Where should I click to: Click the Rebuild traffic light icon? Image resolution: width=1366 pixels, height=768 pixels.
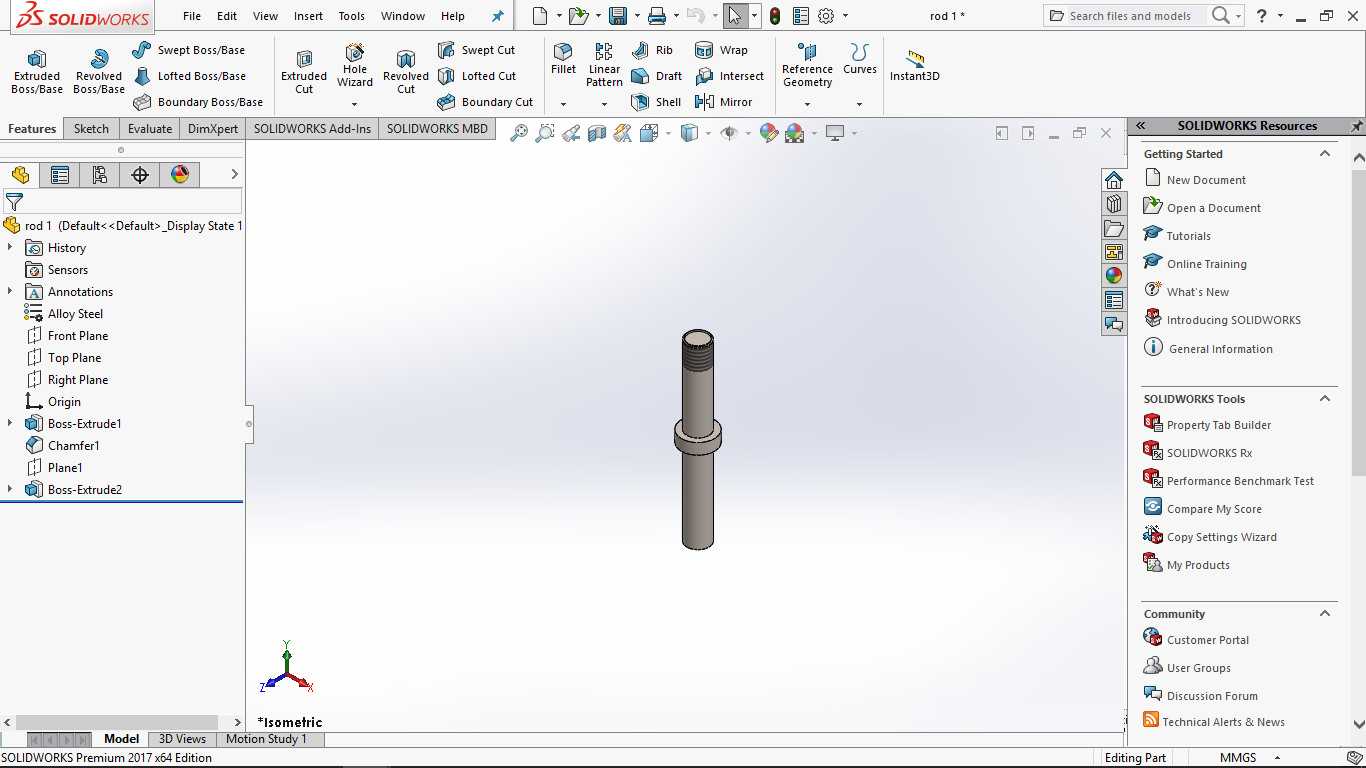(x=774, y=16)
